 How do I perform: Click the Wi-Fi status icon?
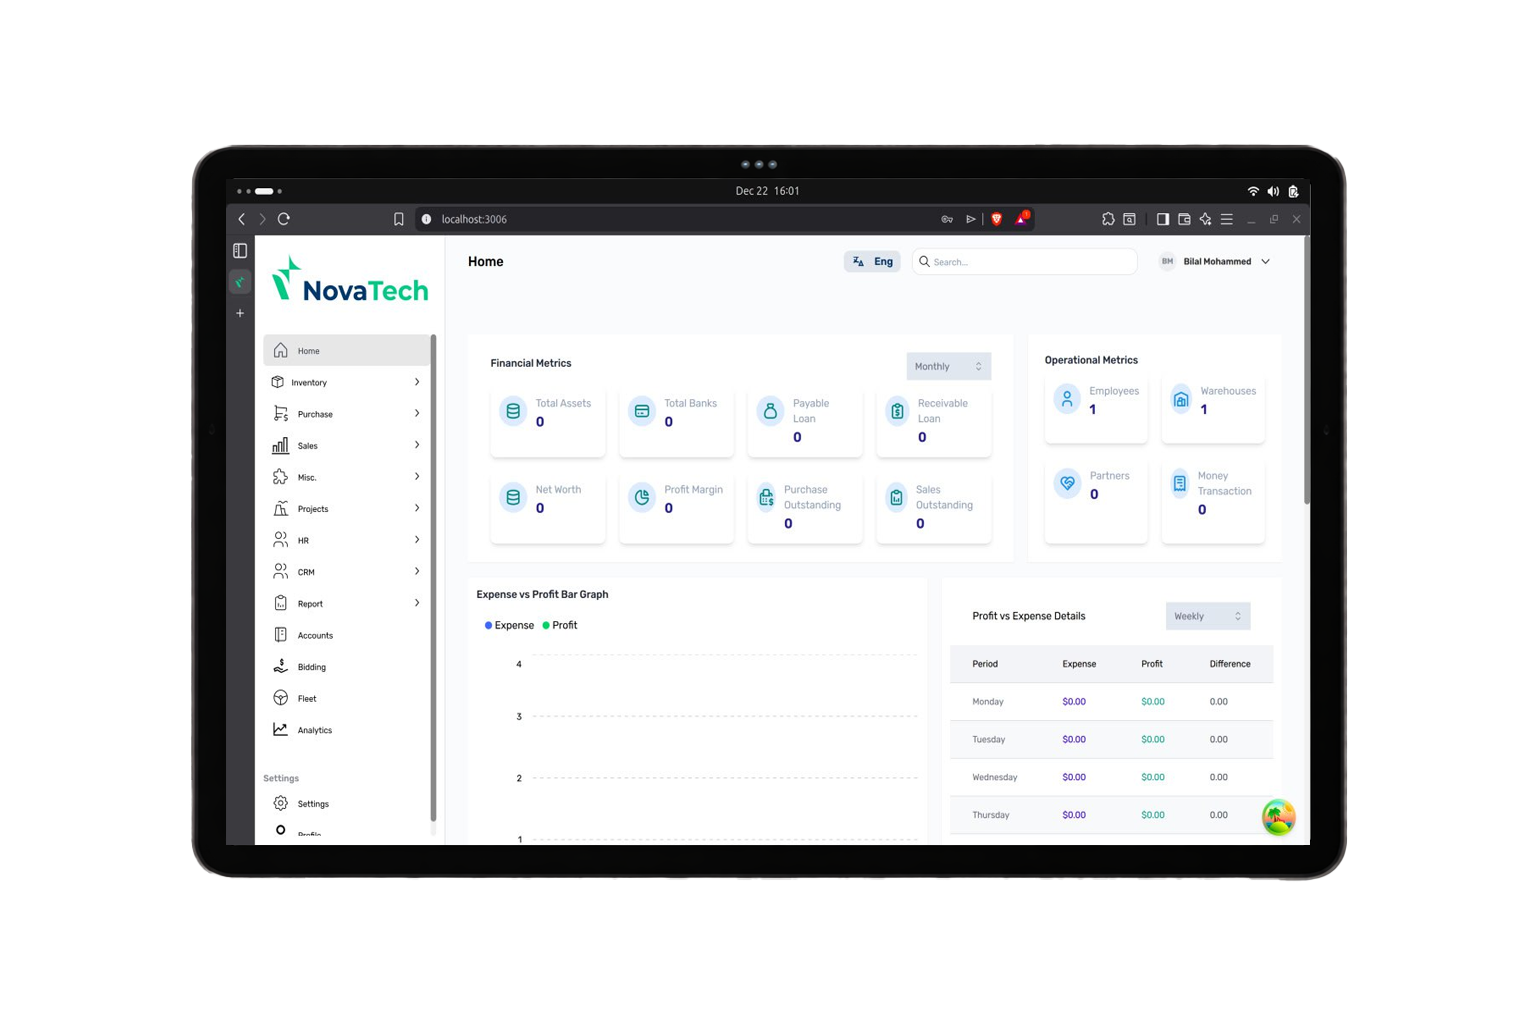[x=1253, y=191]
